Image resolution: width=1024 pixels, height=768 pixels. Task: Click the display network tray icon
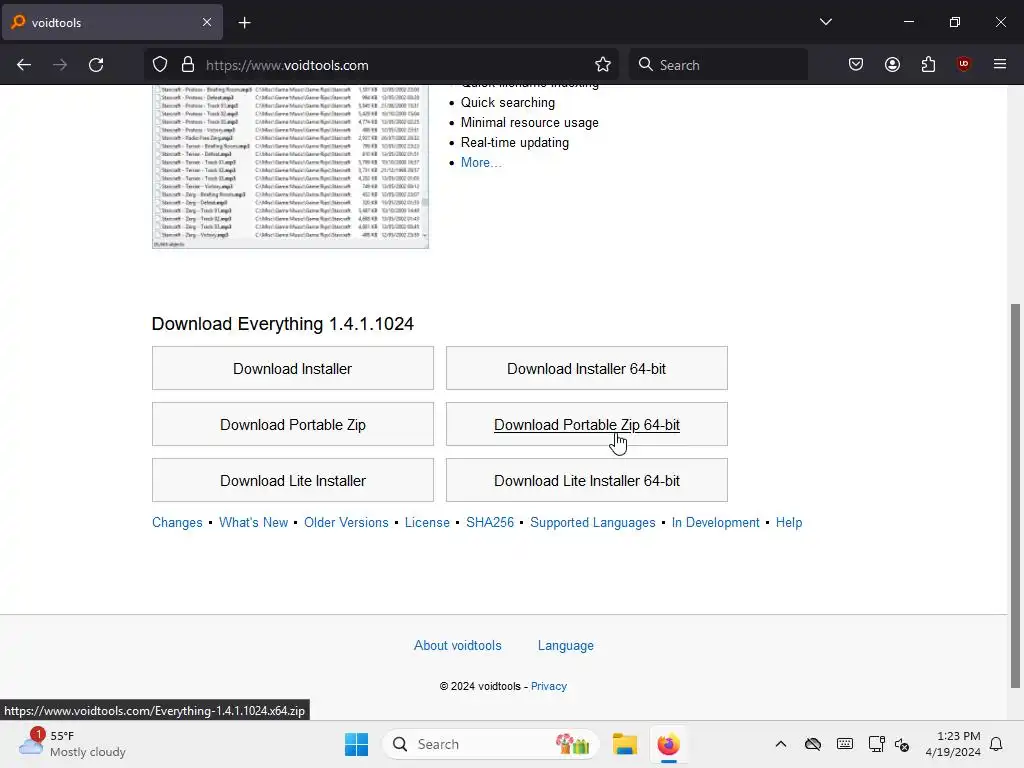pos(876,744)
